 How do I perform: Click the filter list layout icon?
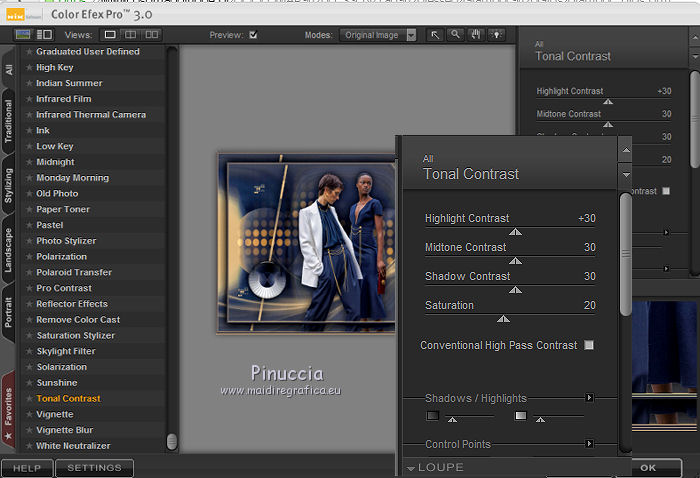point(44,34)
